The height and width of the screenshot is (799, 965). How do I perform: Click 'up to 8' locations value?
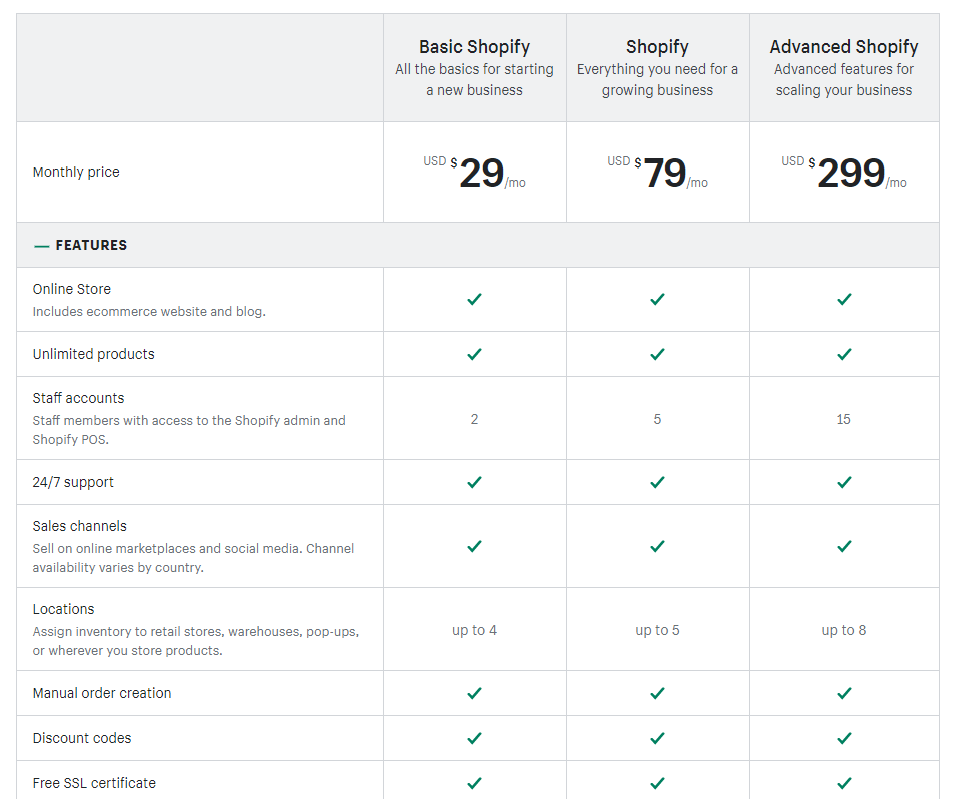pyautogui.click(x=844, y=630)
